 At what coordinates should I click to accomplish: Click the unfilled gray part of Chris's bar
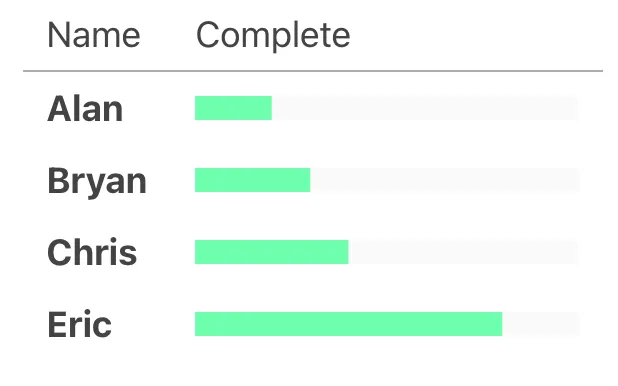coord(464,252)
